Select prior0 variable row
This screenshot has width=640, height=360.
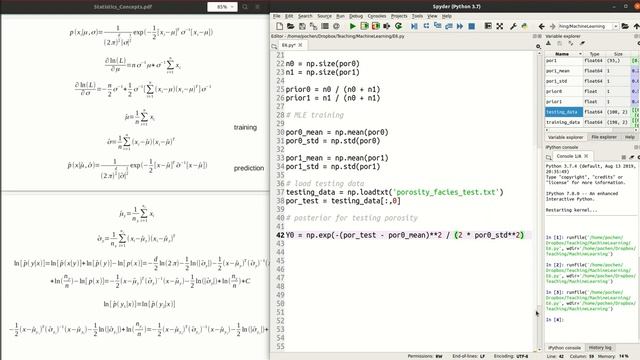point(593,91)
